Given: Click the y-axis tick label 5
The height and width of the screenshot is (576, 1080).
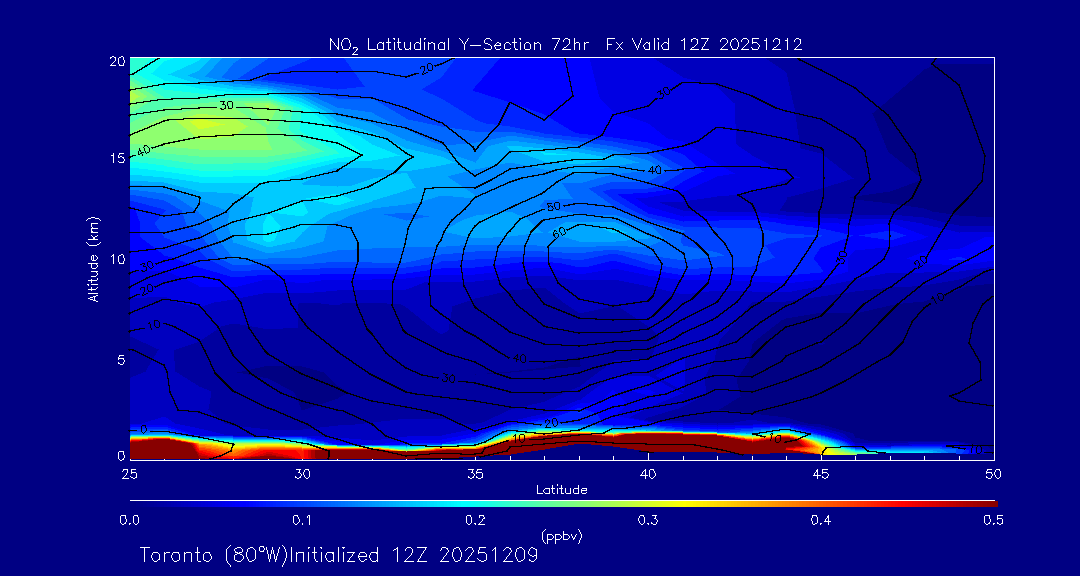Looking at the screenshot, I should (119, 359).
